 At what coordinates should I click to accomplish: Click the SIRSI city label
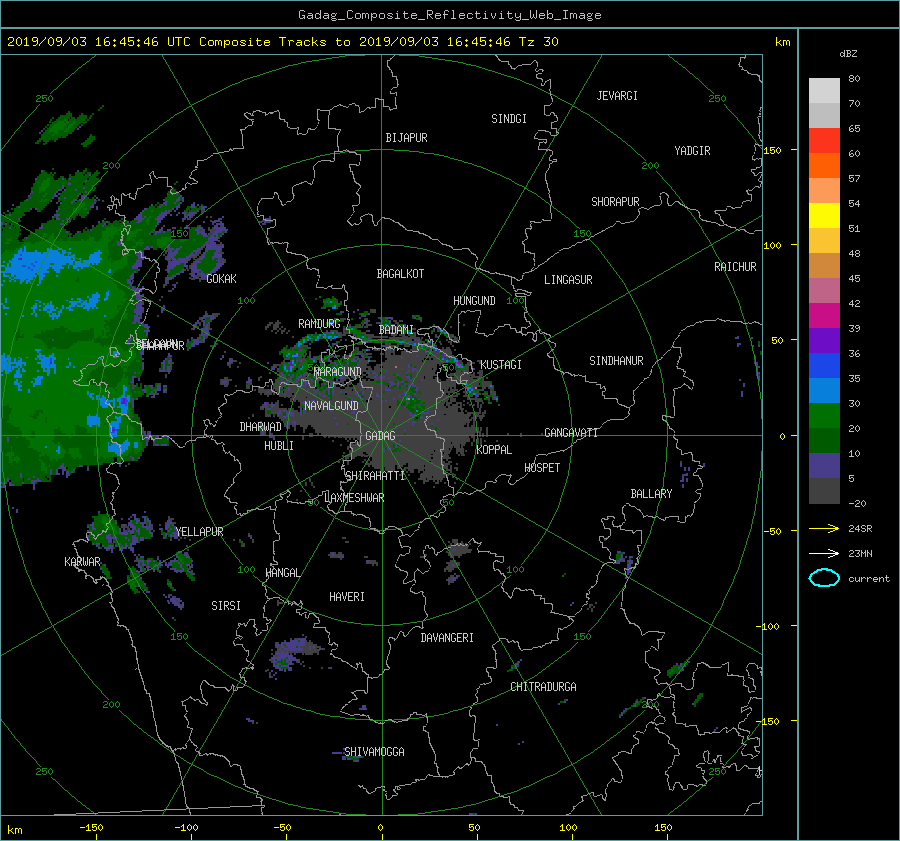[x=226, y=606]
